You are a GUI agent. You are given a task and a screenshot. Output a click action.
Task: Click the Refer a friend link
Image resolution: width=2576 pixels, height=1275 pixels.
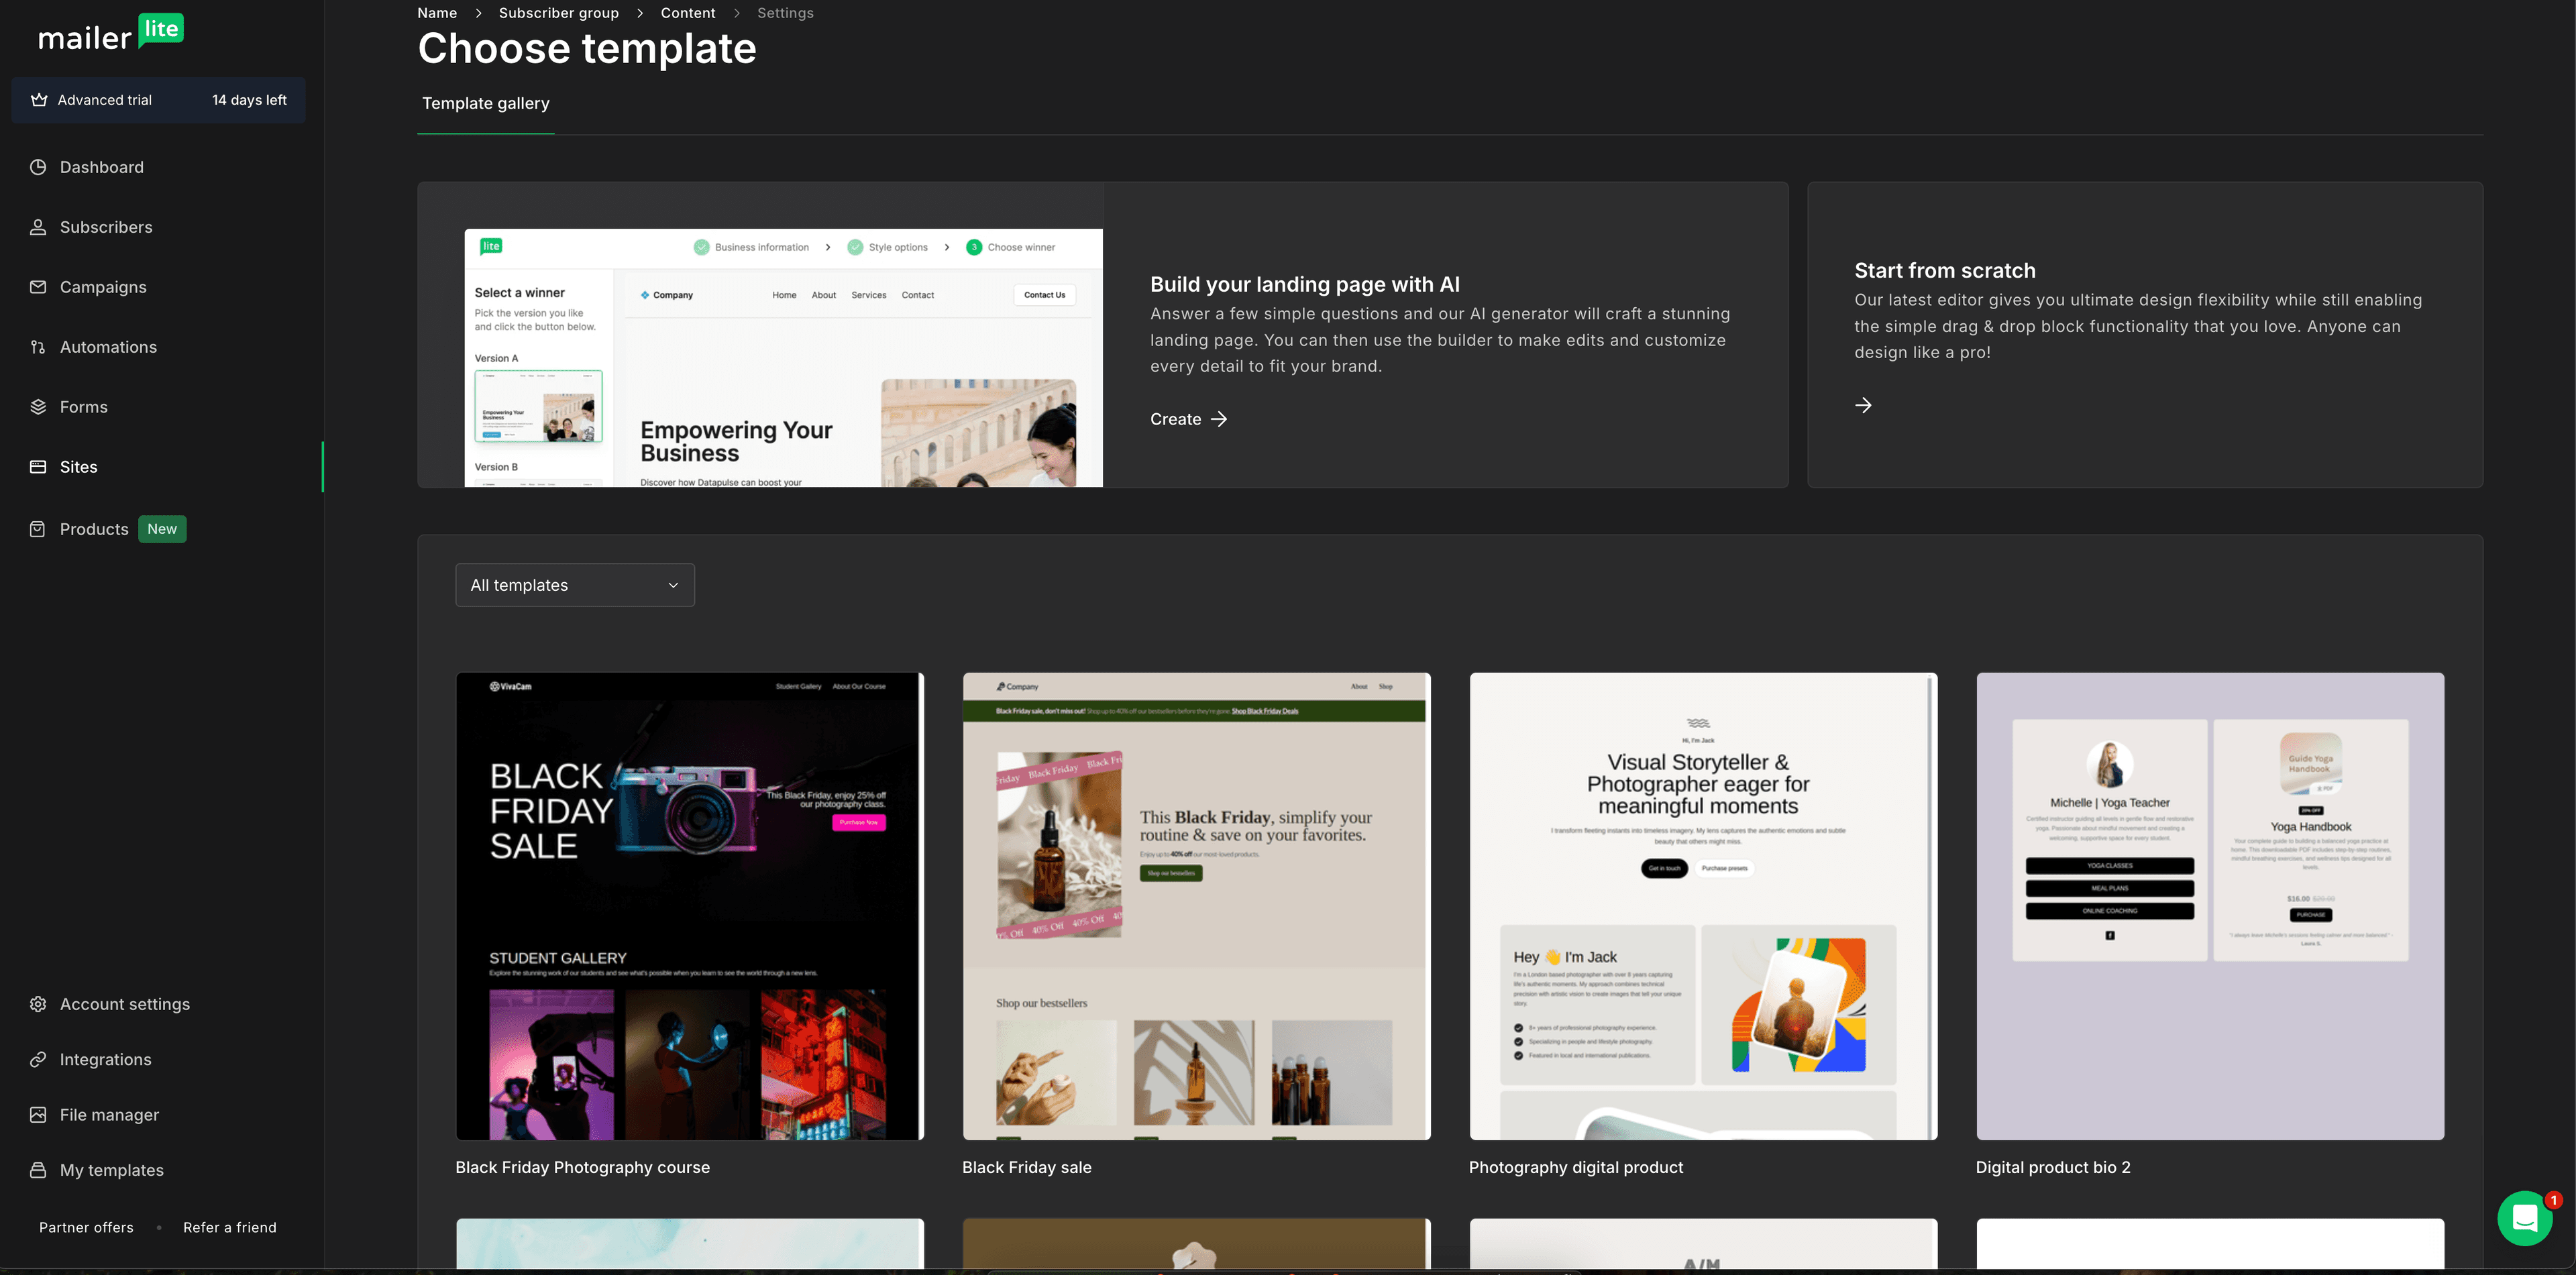tap(229, 1227)
